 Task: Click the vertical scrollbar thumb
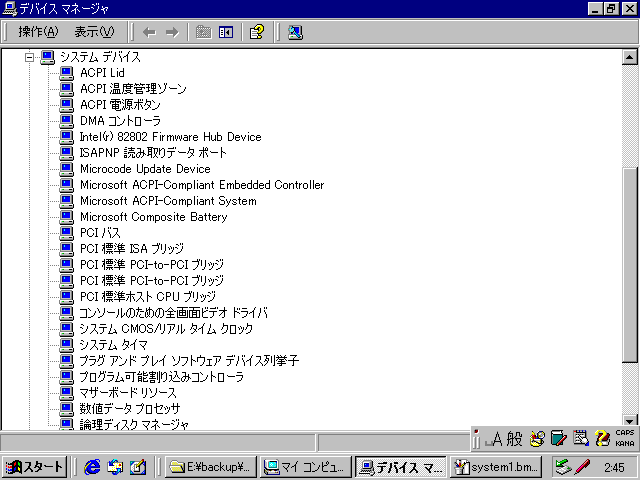click(630, 264)
